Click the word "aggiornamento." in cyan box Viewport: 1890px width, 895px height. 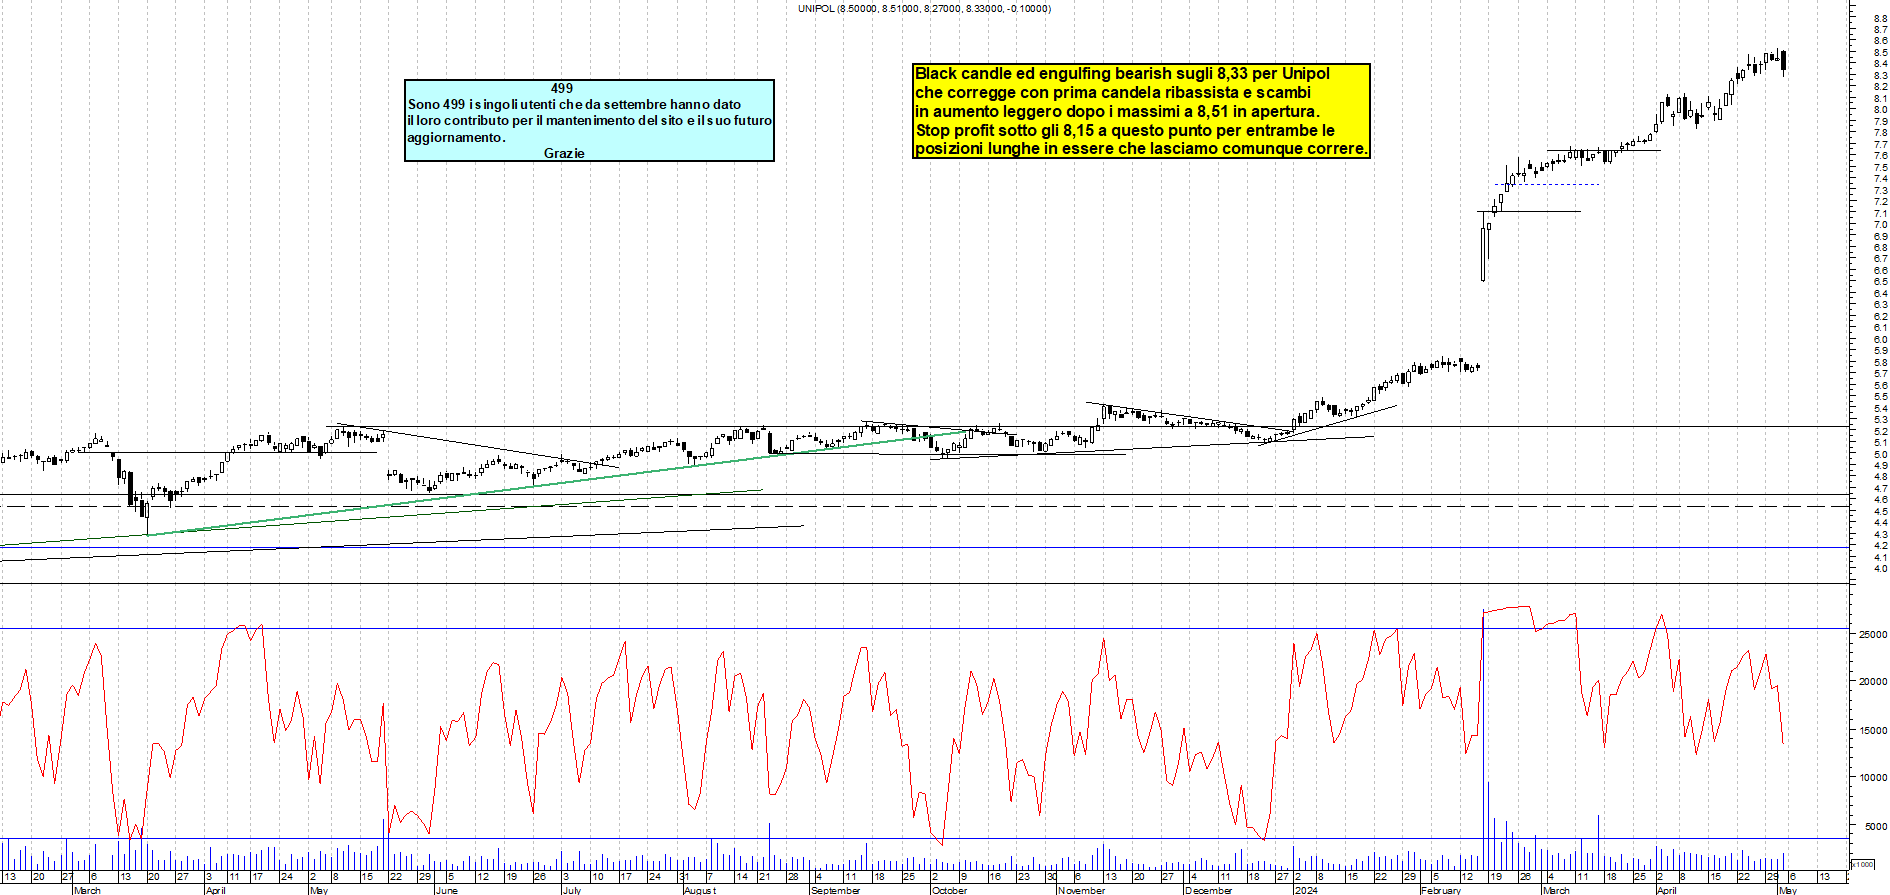coord(456,137)
